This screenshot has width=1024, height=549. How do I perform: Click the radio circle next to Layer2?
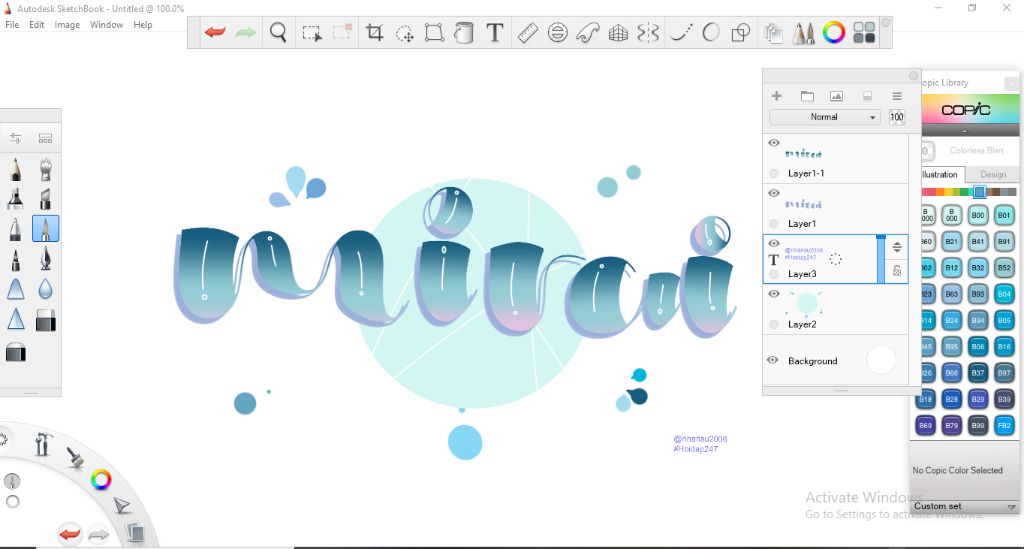click(x=774, y=324)
